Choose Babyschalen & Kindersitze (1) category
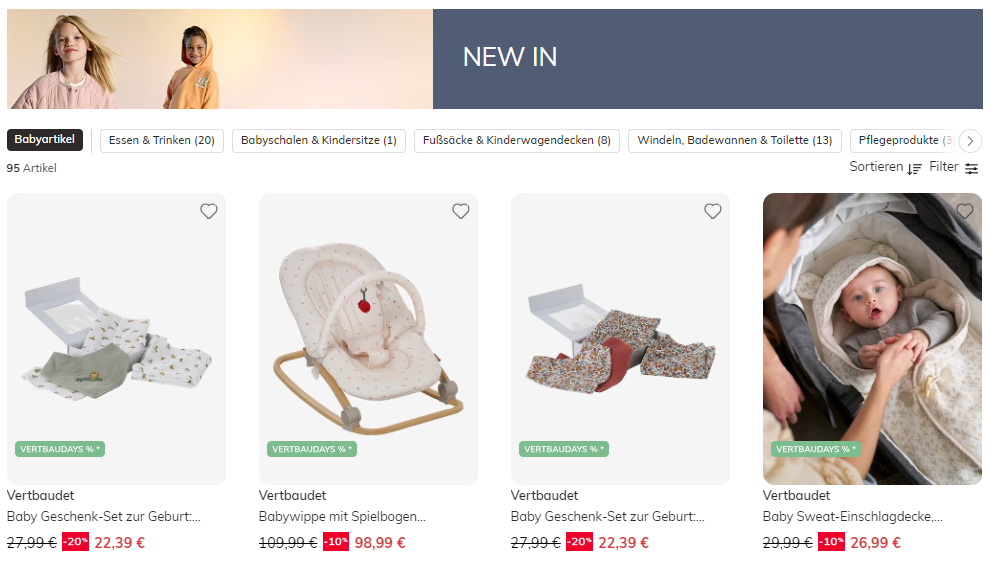The height and width of the screenshot is (561, 991). coord(319,140)
